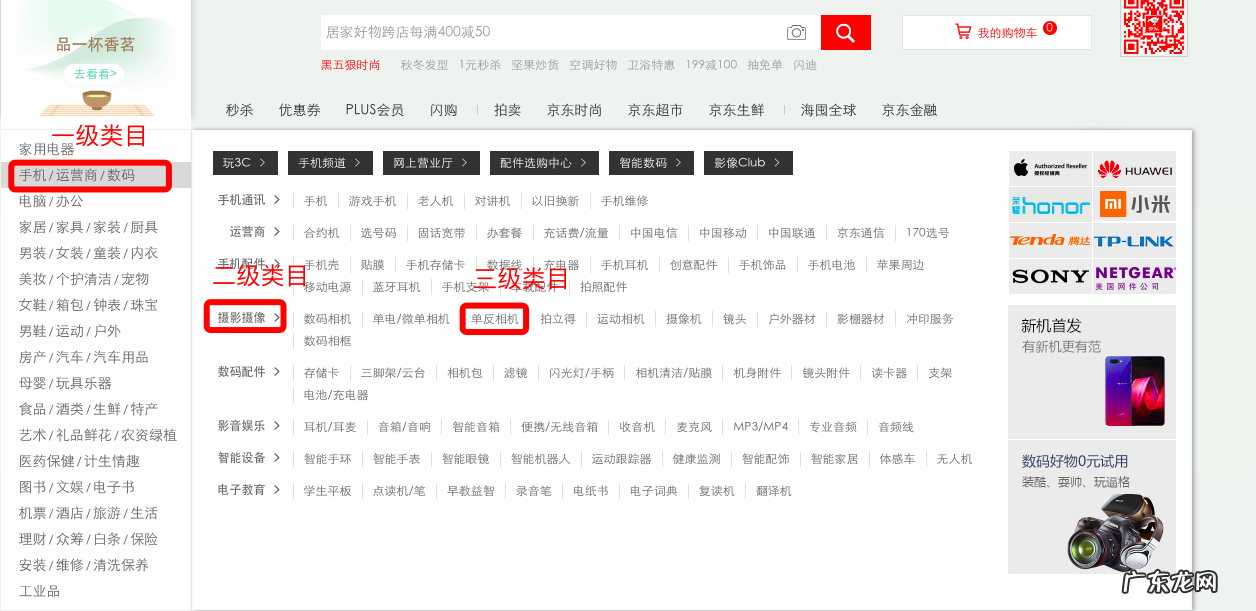Open the 京东超市 menu item
Viewport: 1256px width, 611px height.
[656, 110]
